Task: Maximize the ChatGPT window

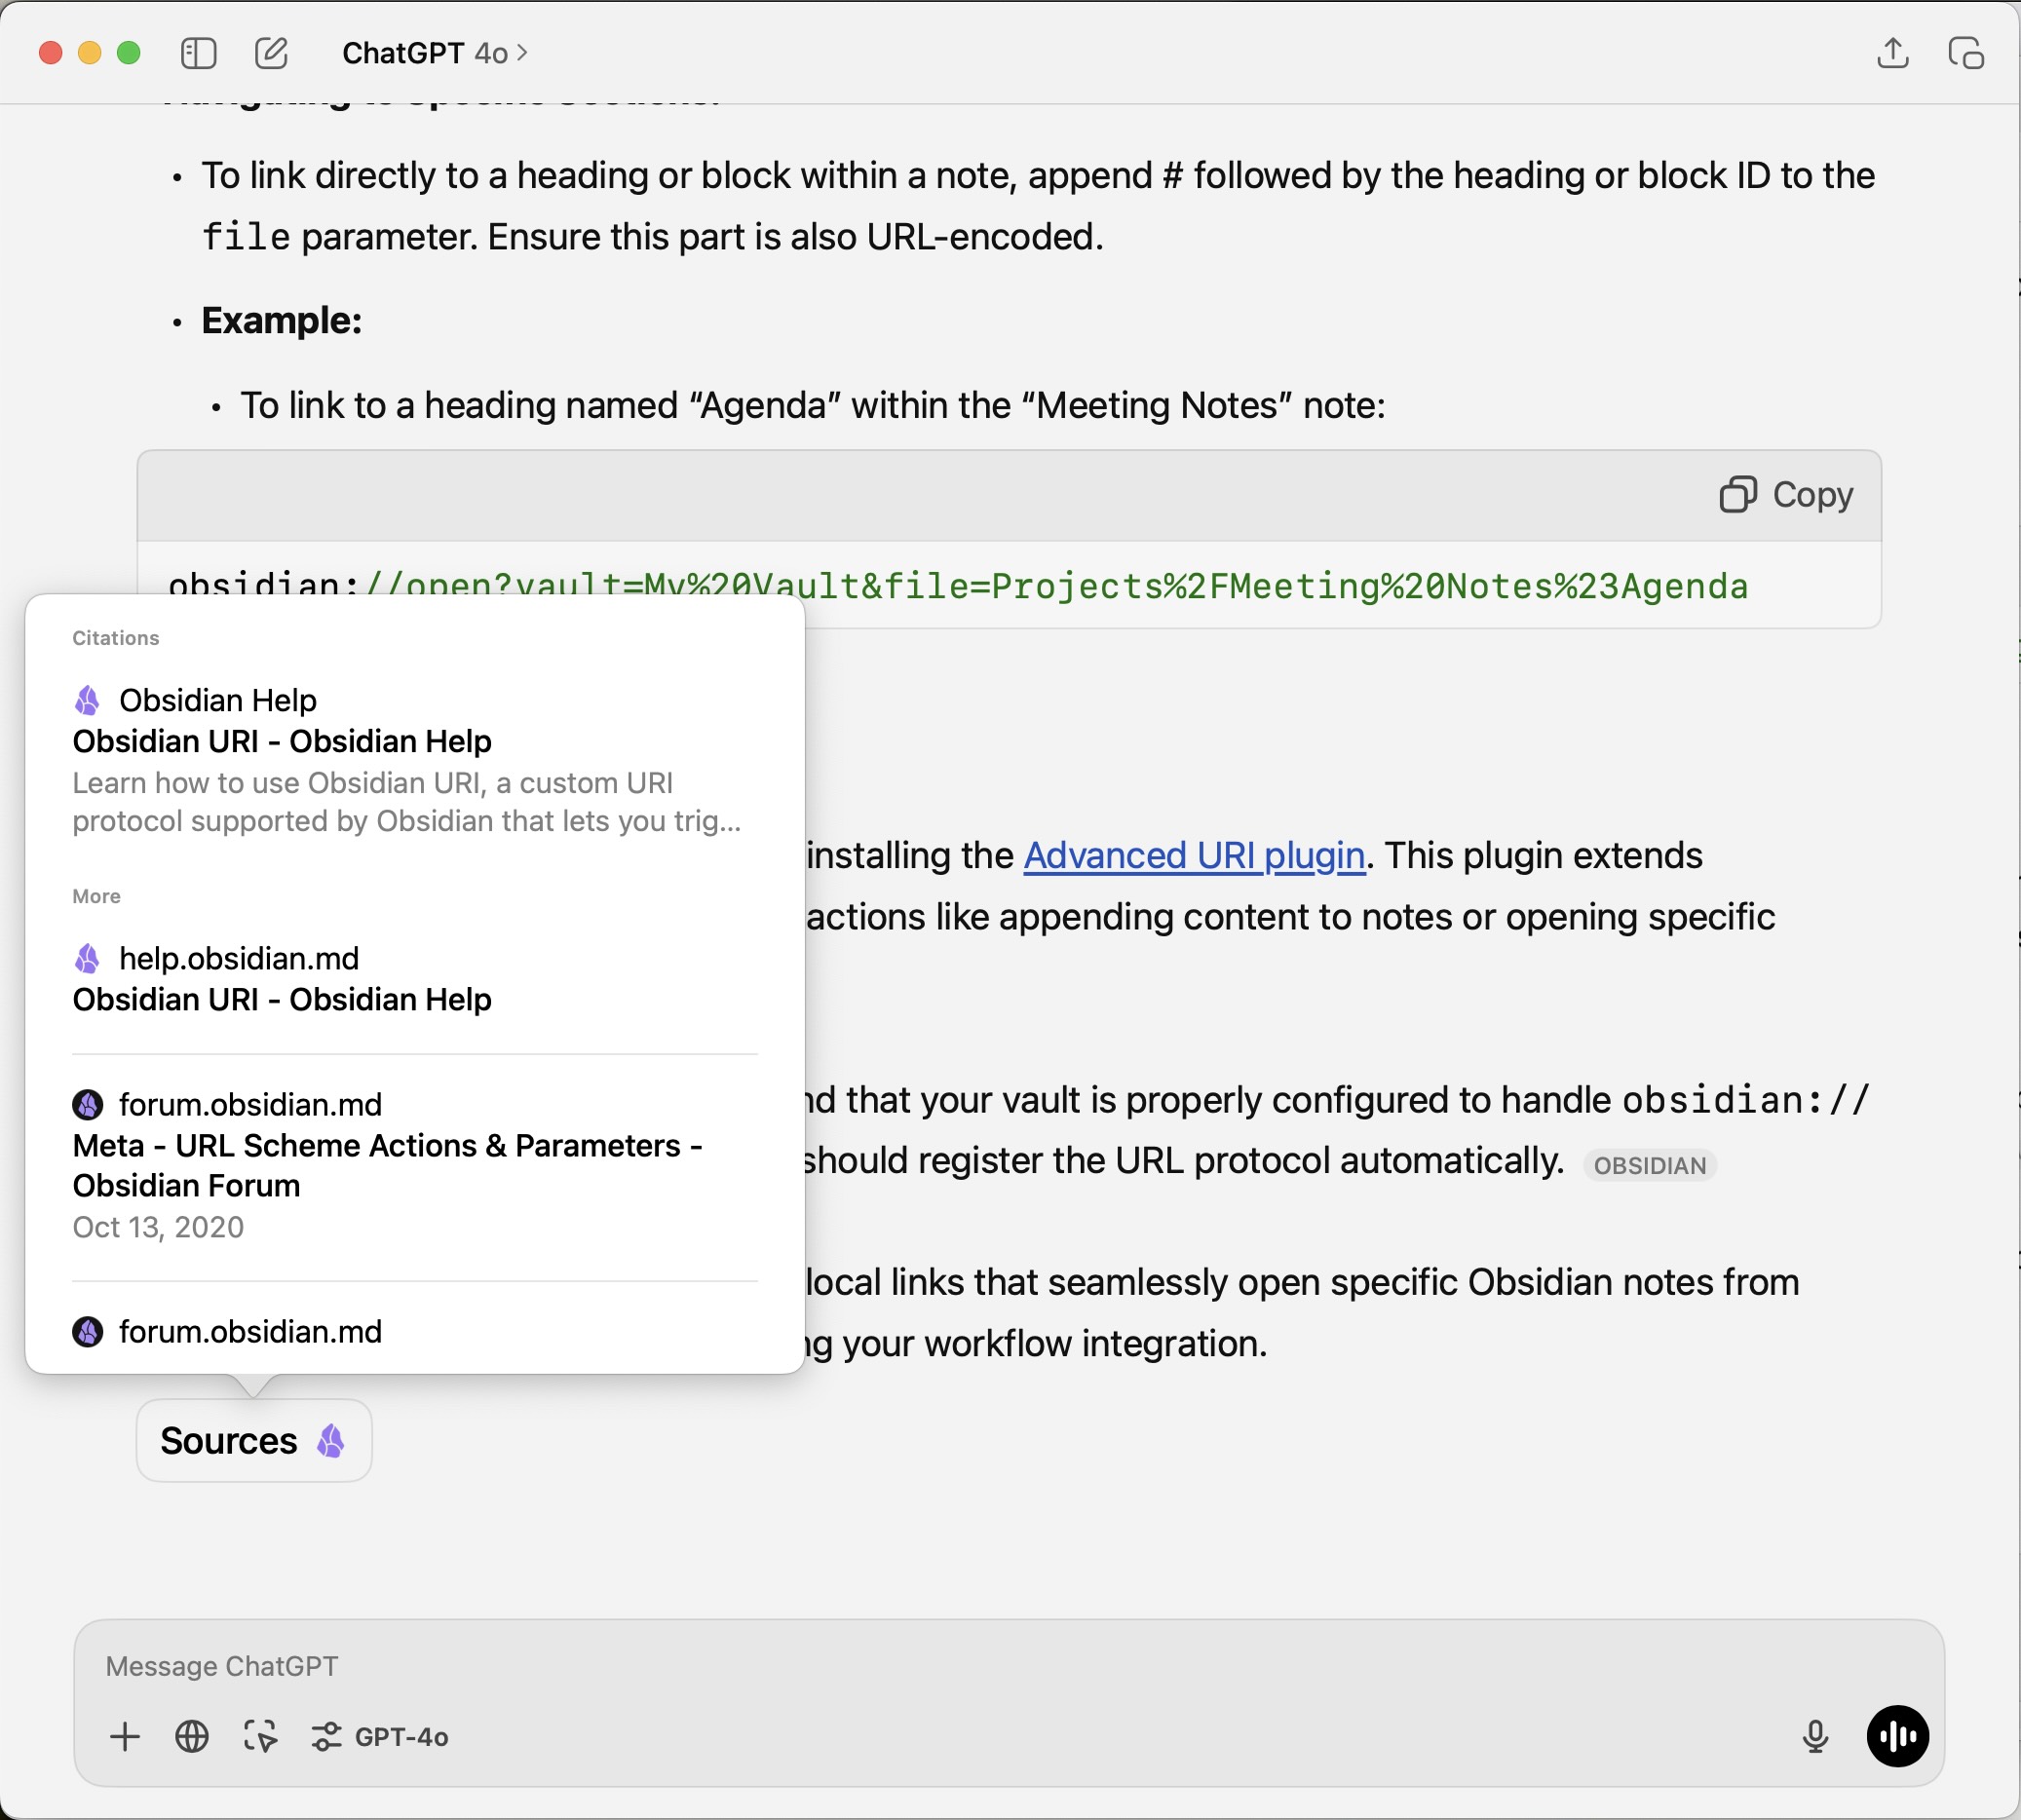Action: (129, 53)
